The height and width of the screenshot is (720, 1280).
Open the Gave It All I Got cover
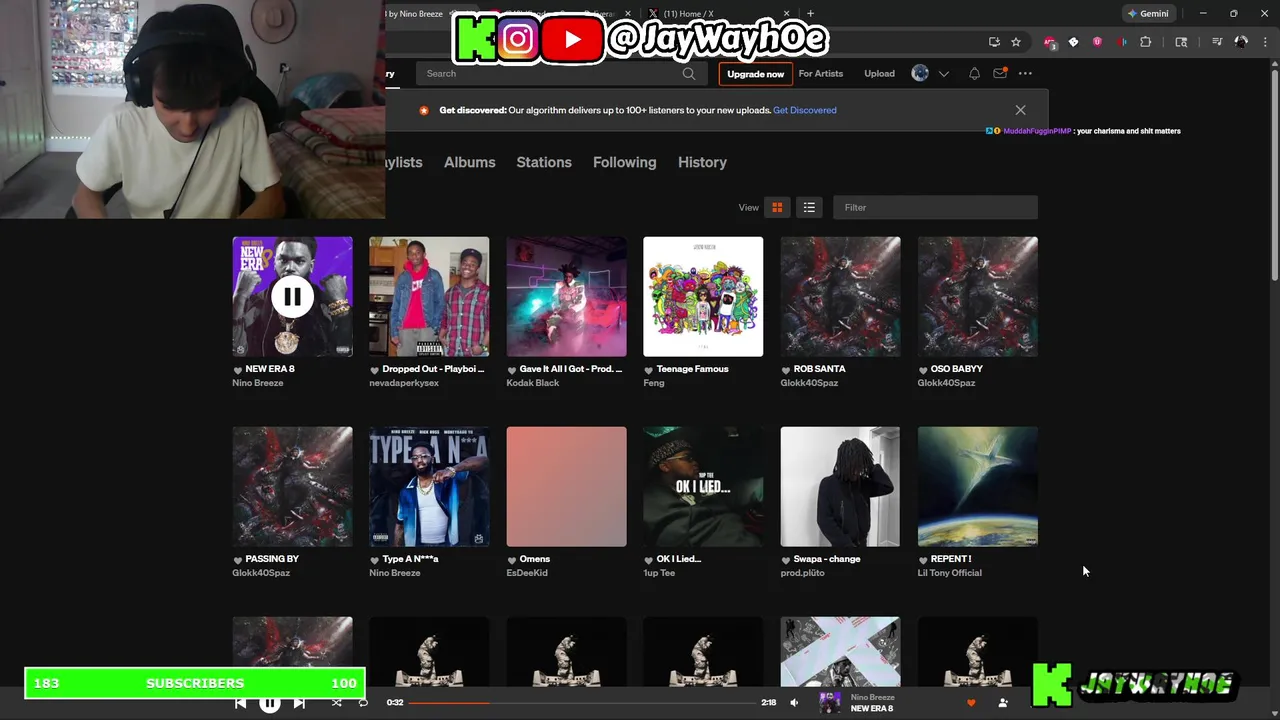pyautogui.click(x=566, y=296)
